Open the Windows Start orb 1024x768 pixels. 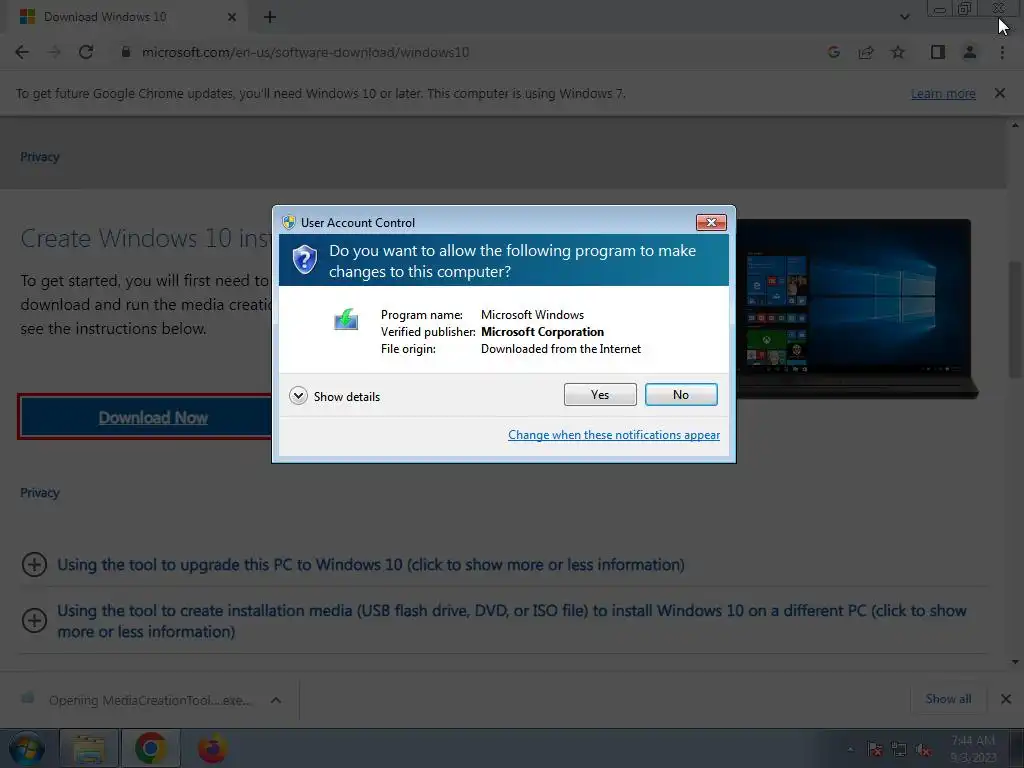coord(26,749)
